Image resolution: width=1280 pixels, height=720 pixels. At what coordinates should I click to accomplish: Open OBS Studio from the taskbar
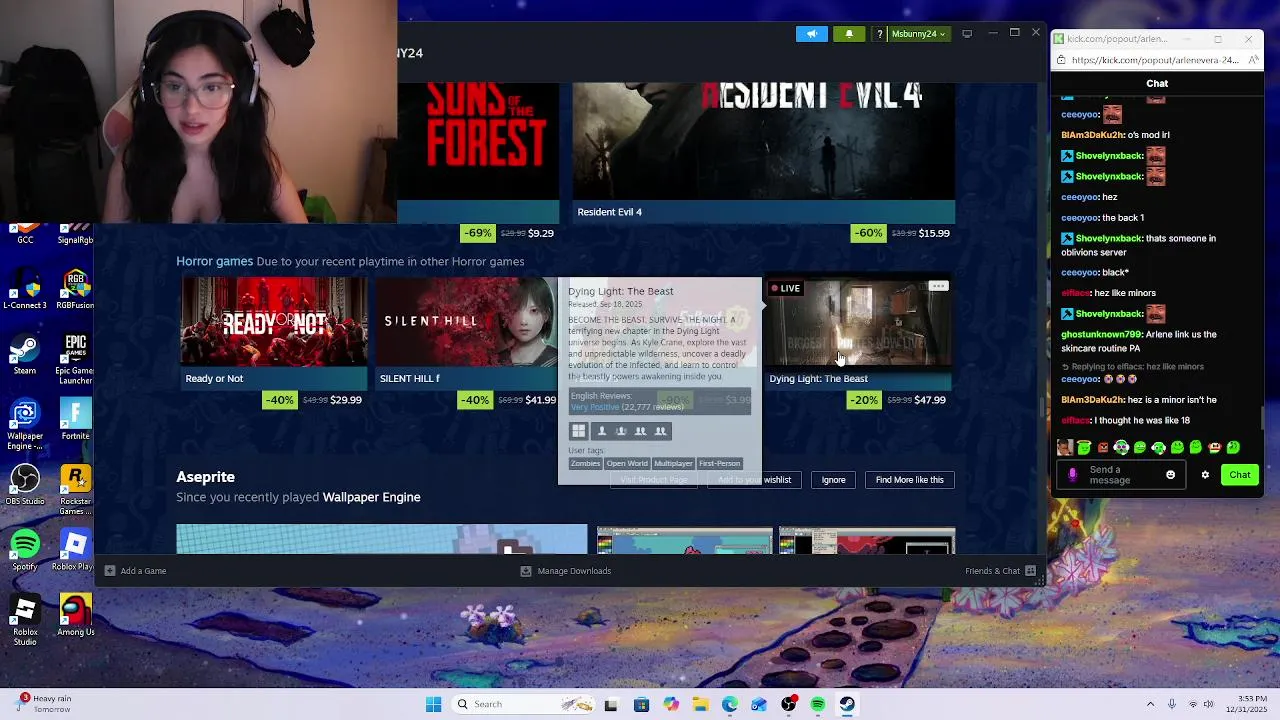789,704
